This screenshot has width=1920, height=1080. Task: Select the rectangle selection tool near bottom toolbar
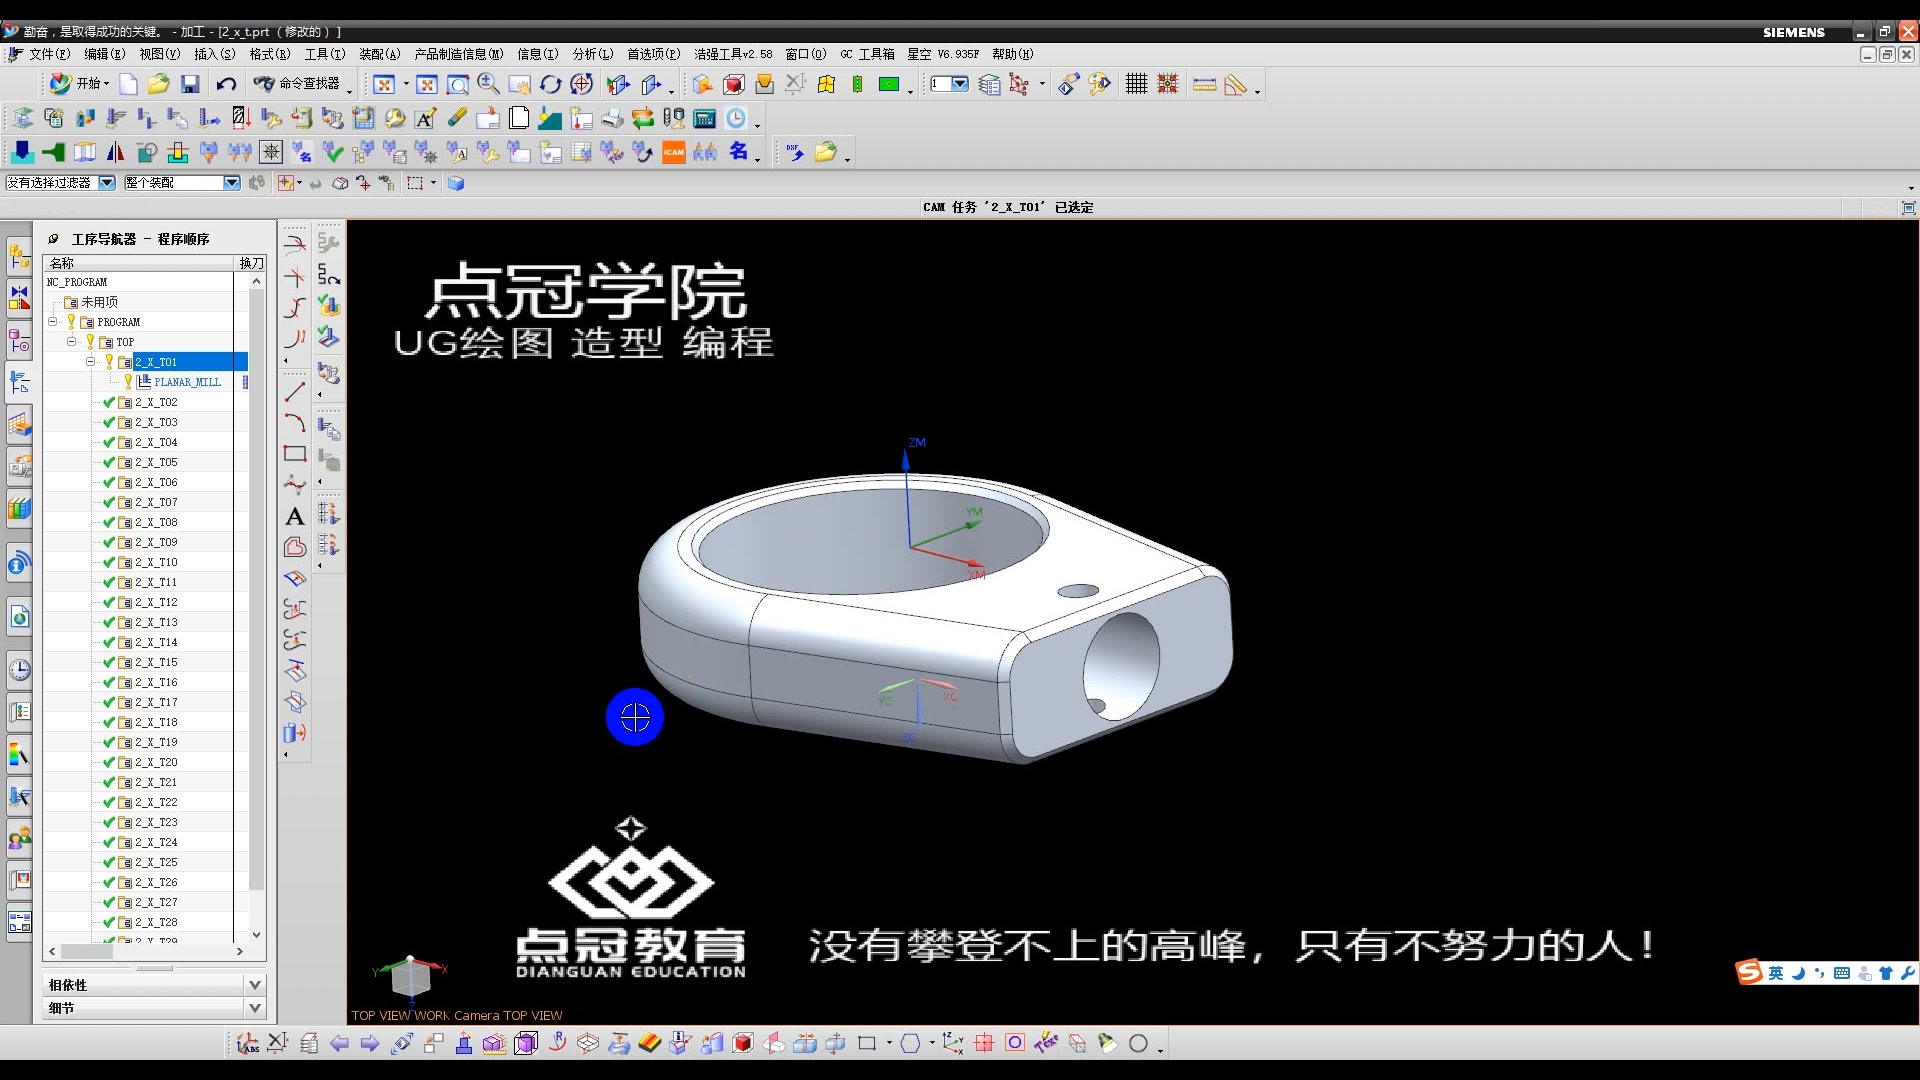click(868, 1043)
